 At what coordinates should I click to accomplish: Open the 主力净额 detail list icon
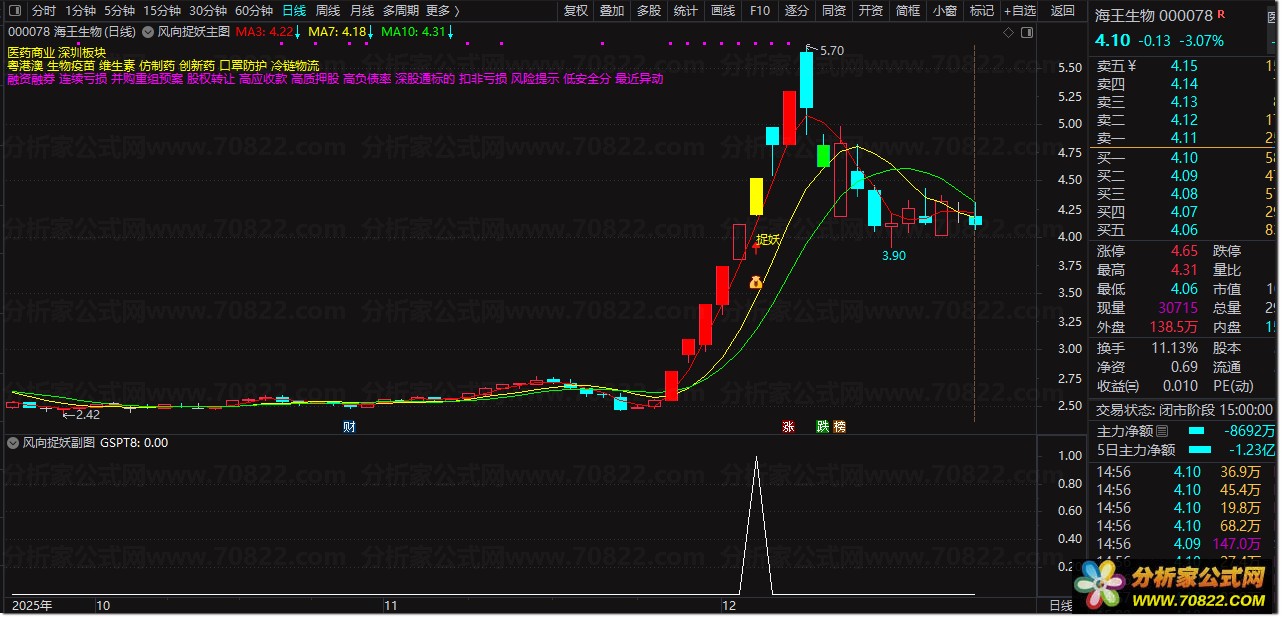pyautogui.click(x=1161, y=431)
